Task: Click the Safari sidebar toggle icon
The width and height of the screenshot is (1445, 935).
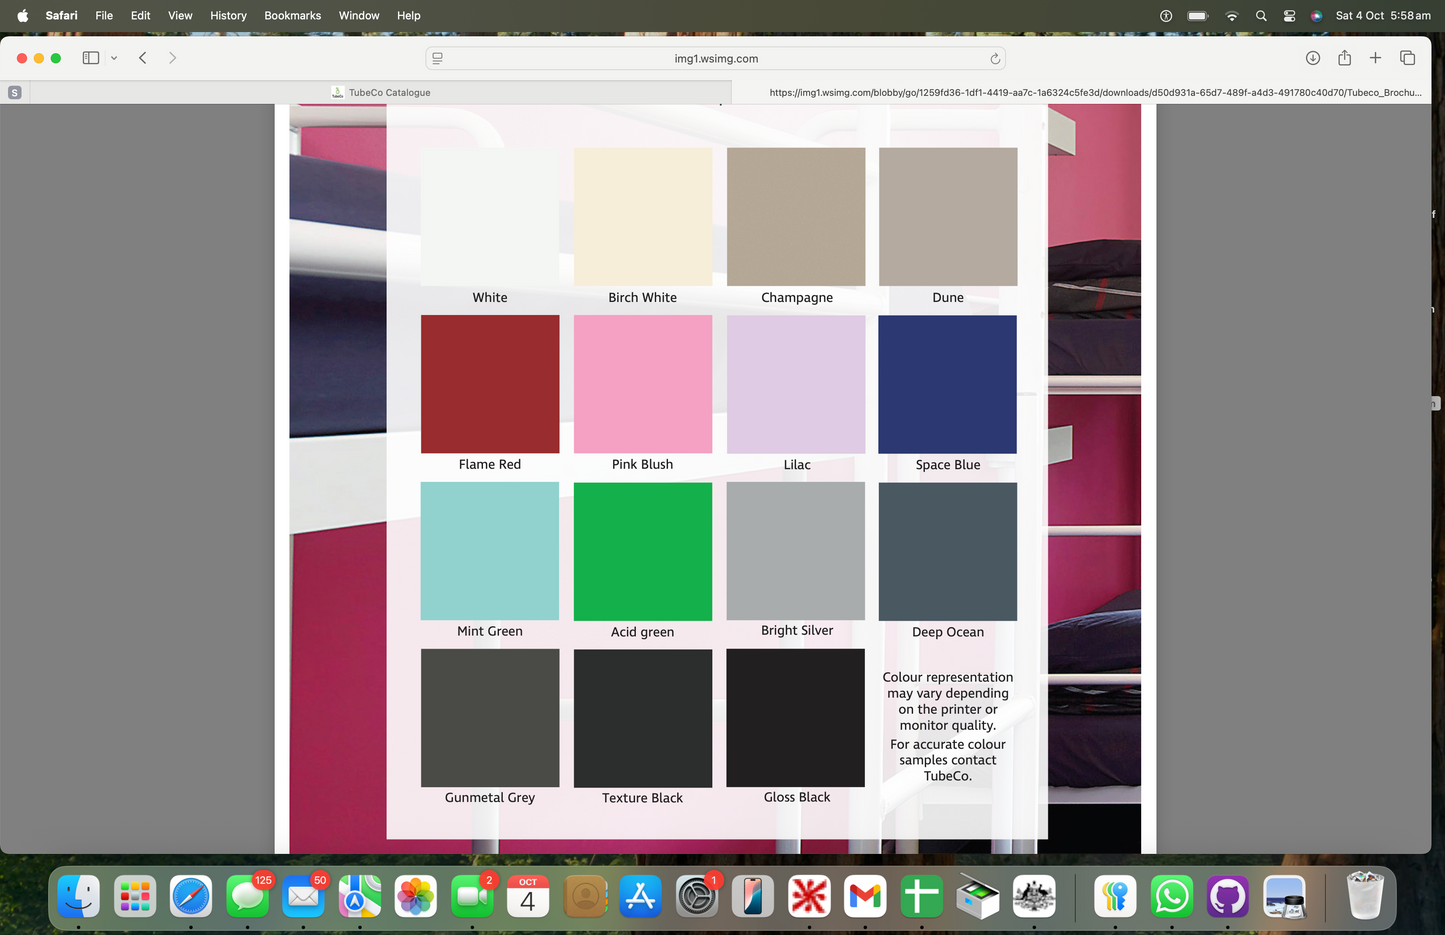Action: (x=90, y=58)
